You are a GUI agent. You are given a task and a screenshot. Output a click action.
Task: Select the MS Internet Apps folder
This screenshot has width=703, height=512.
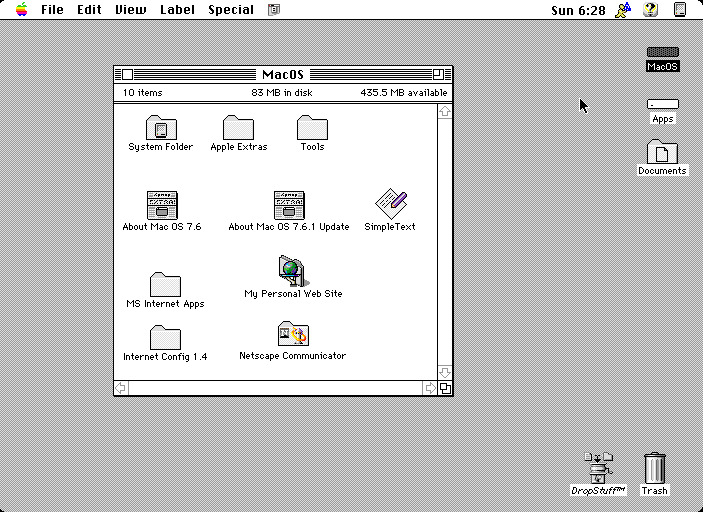tap(165, 285)
